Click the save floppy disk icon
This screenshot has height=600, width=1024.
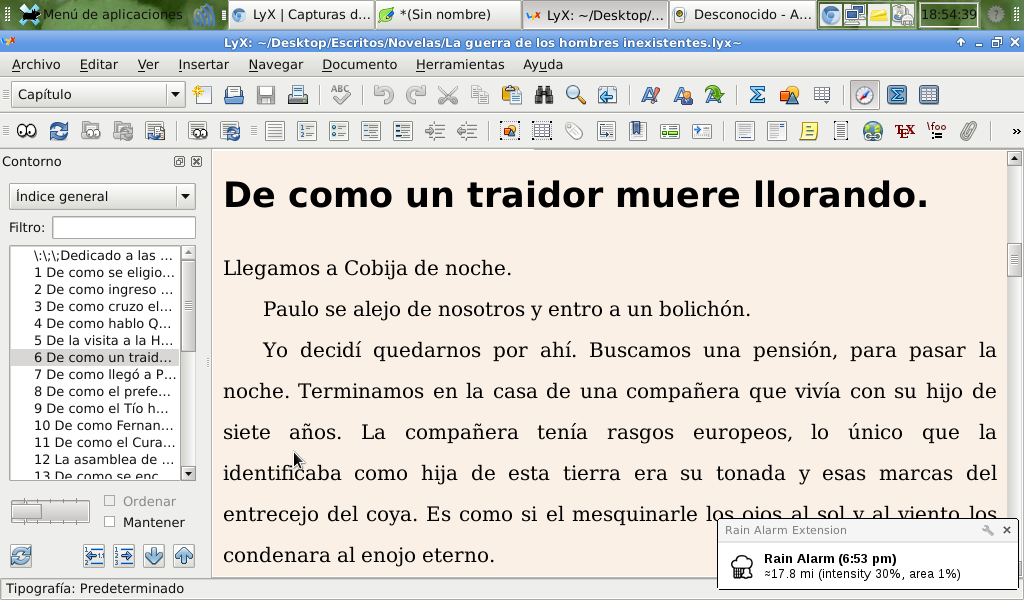point(266,95)
